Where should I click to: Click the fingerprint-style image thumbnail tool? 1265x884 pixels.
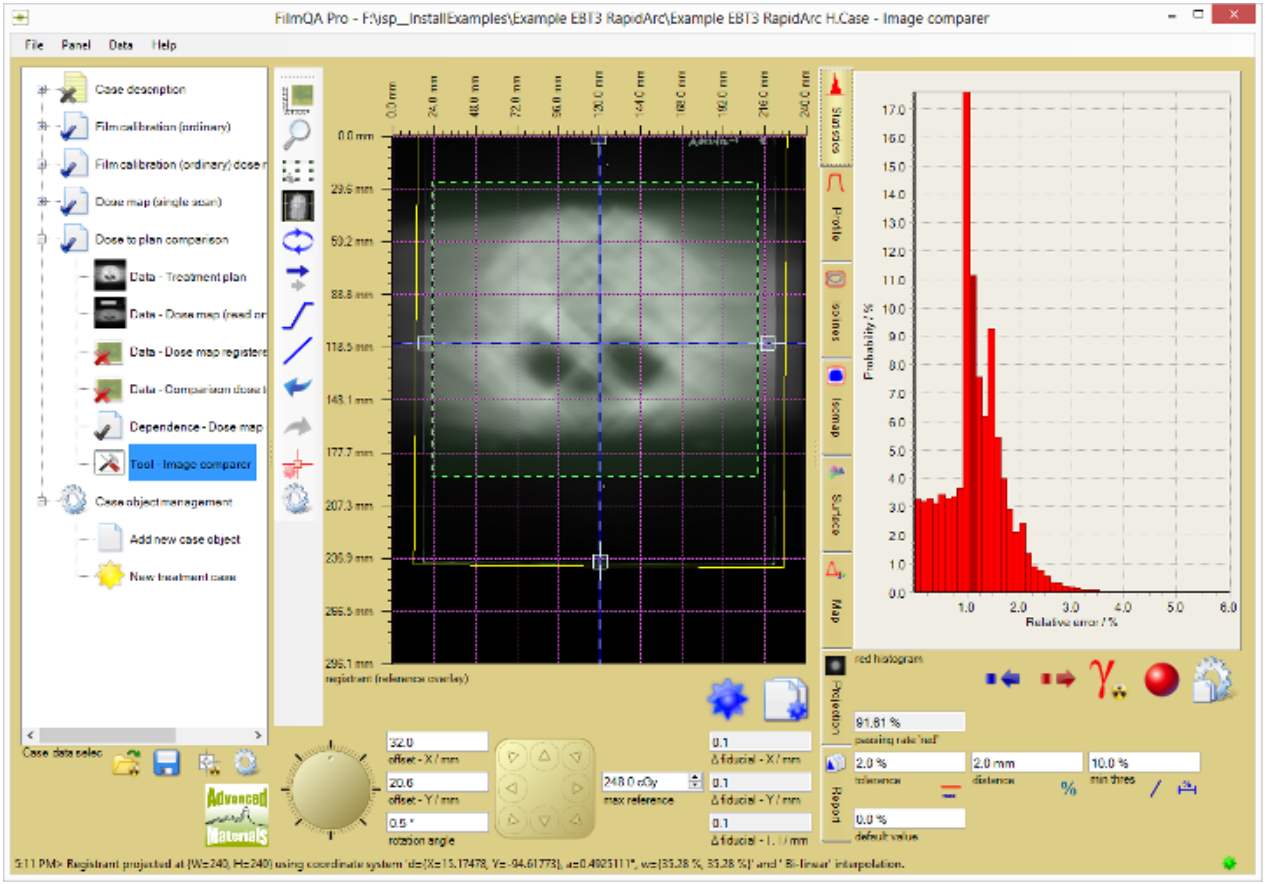[298, 206]
